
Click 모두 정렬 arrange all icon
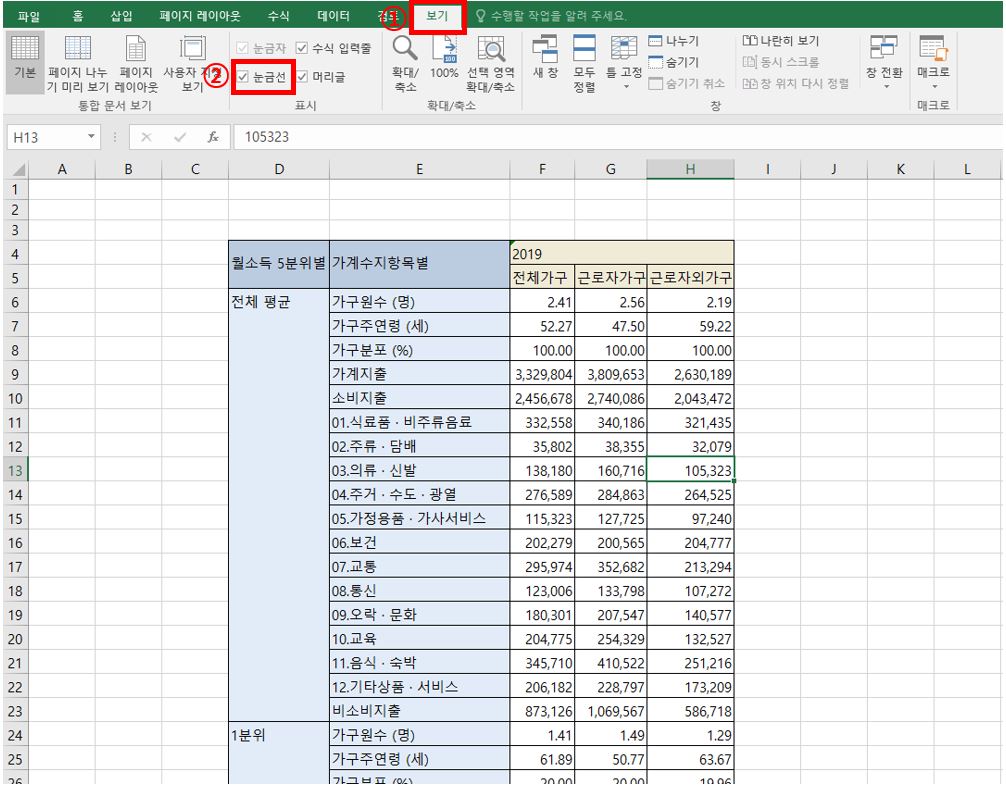(584, 49)
